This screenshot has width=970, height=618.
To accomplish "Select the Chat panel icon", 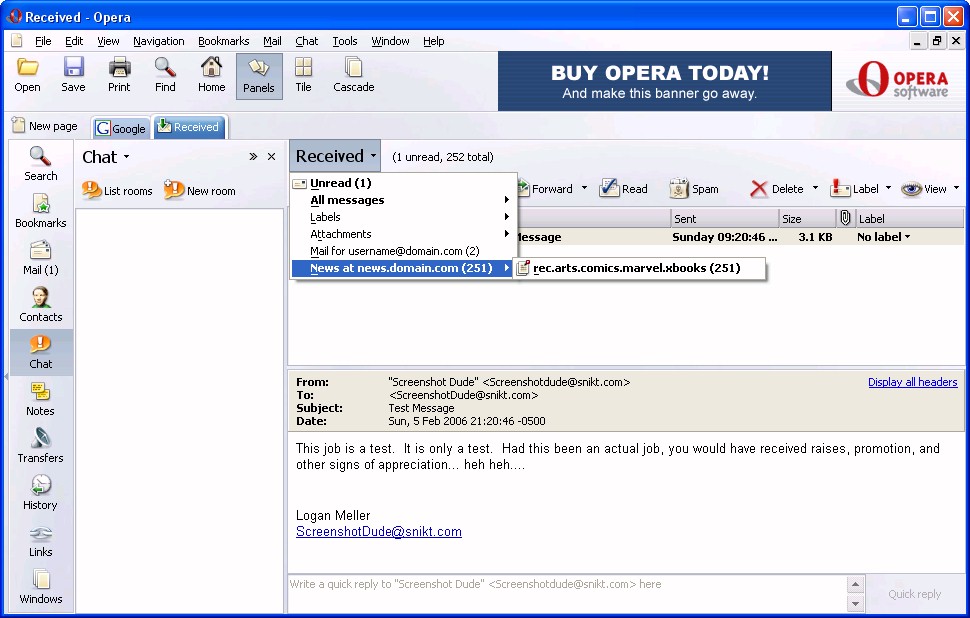I will (41, 352).
